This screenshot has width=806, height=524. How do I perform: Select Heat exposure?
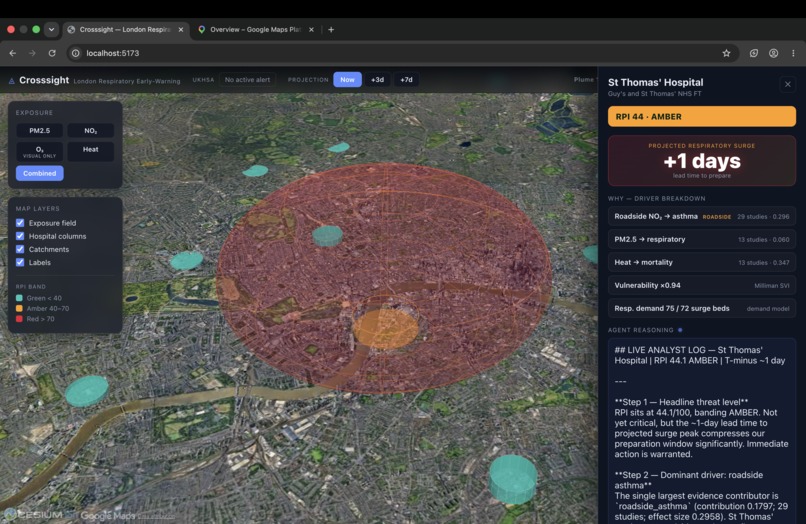point(90,152)
